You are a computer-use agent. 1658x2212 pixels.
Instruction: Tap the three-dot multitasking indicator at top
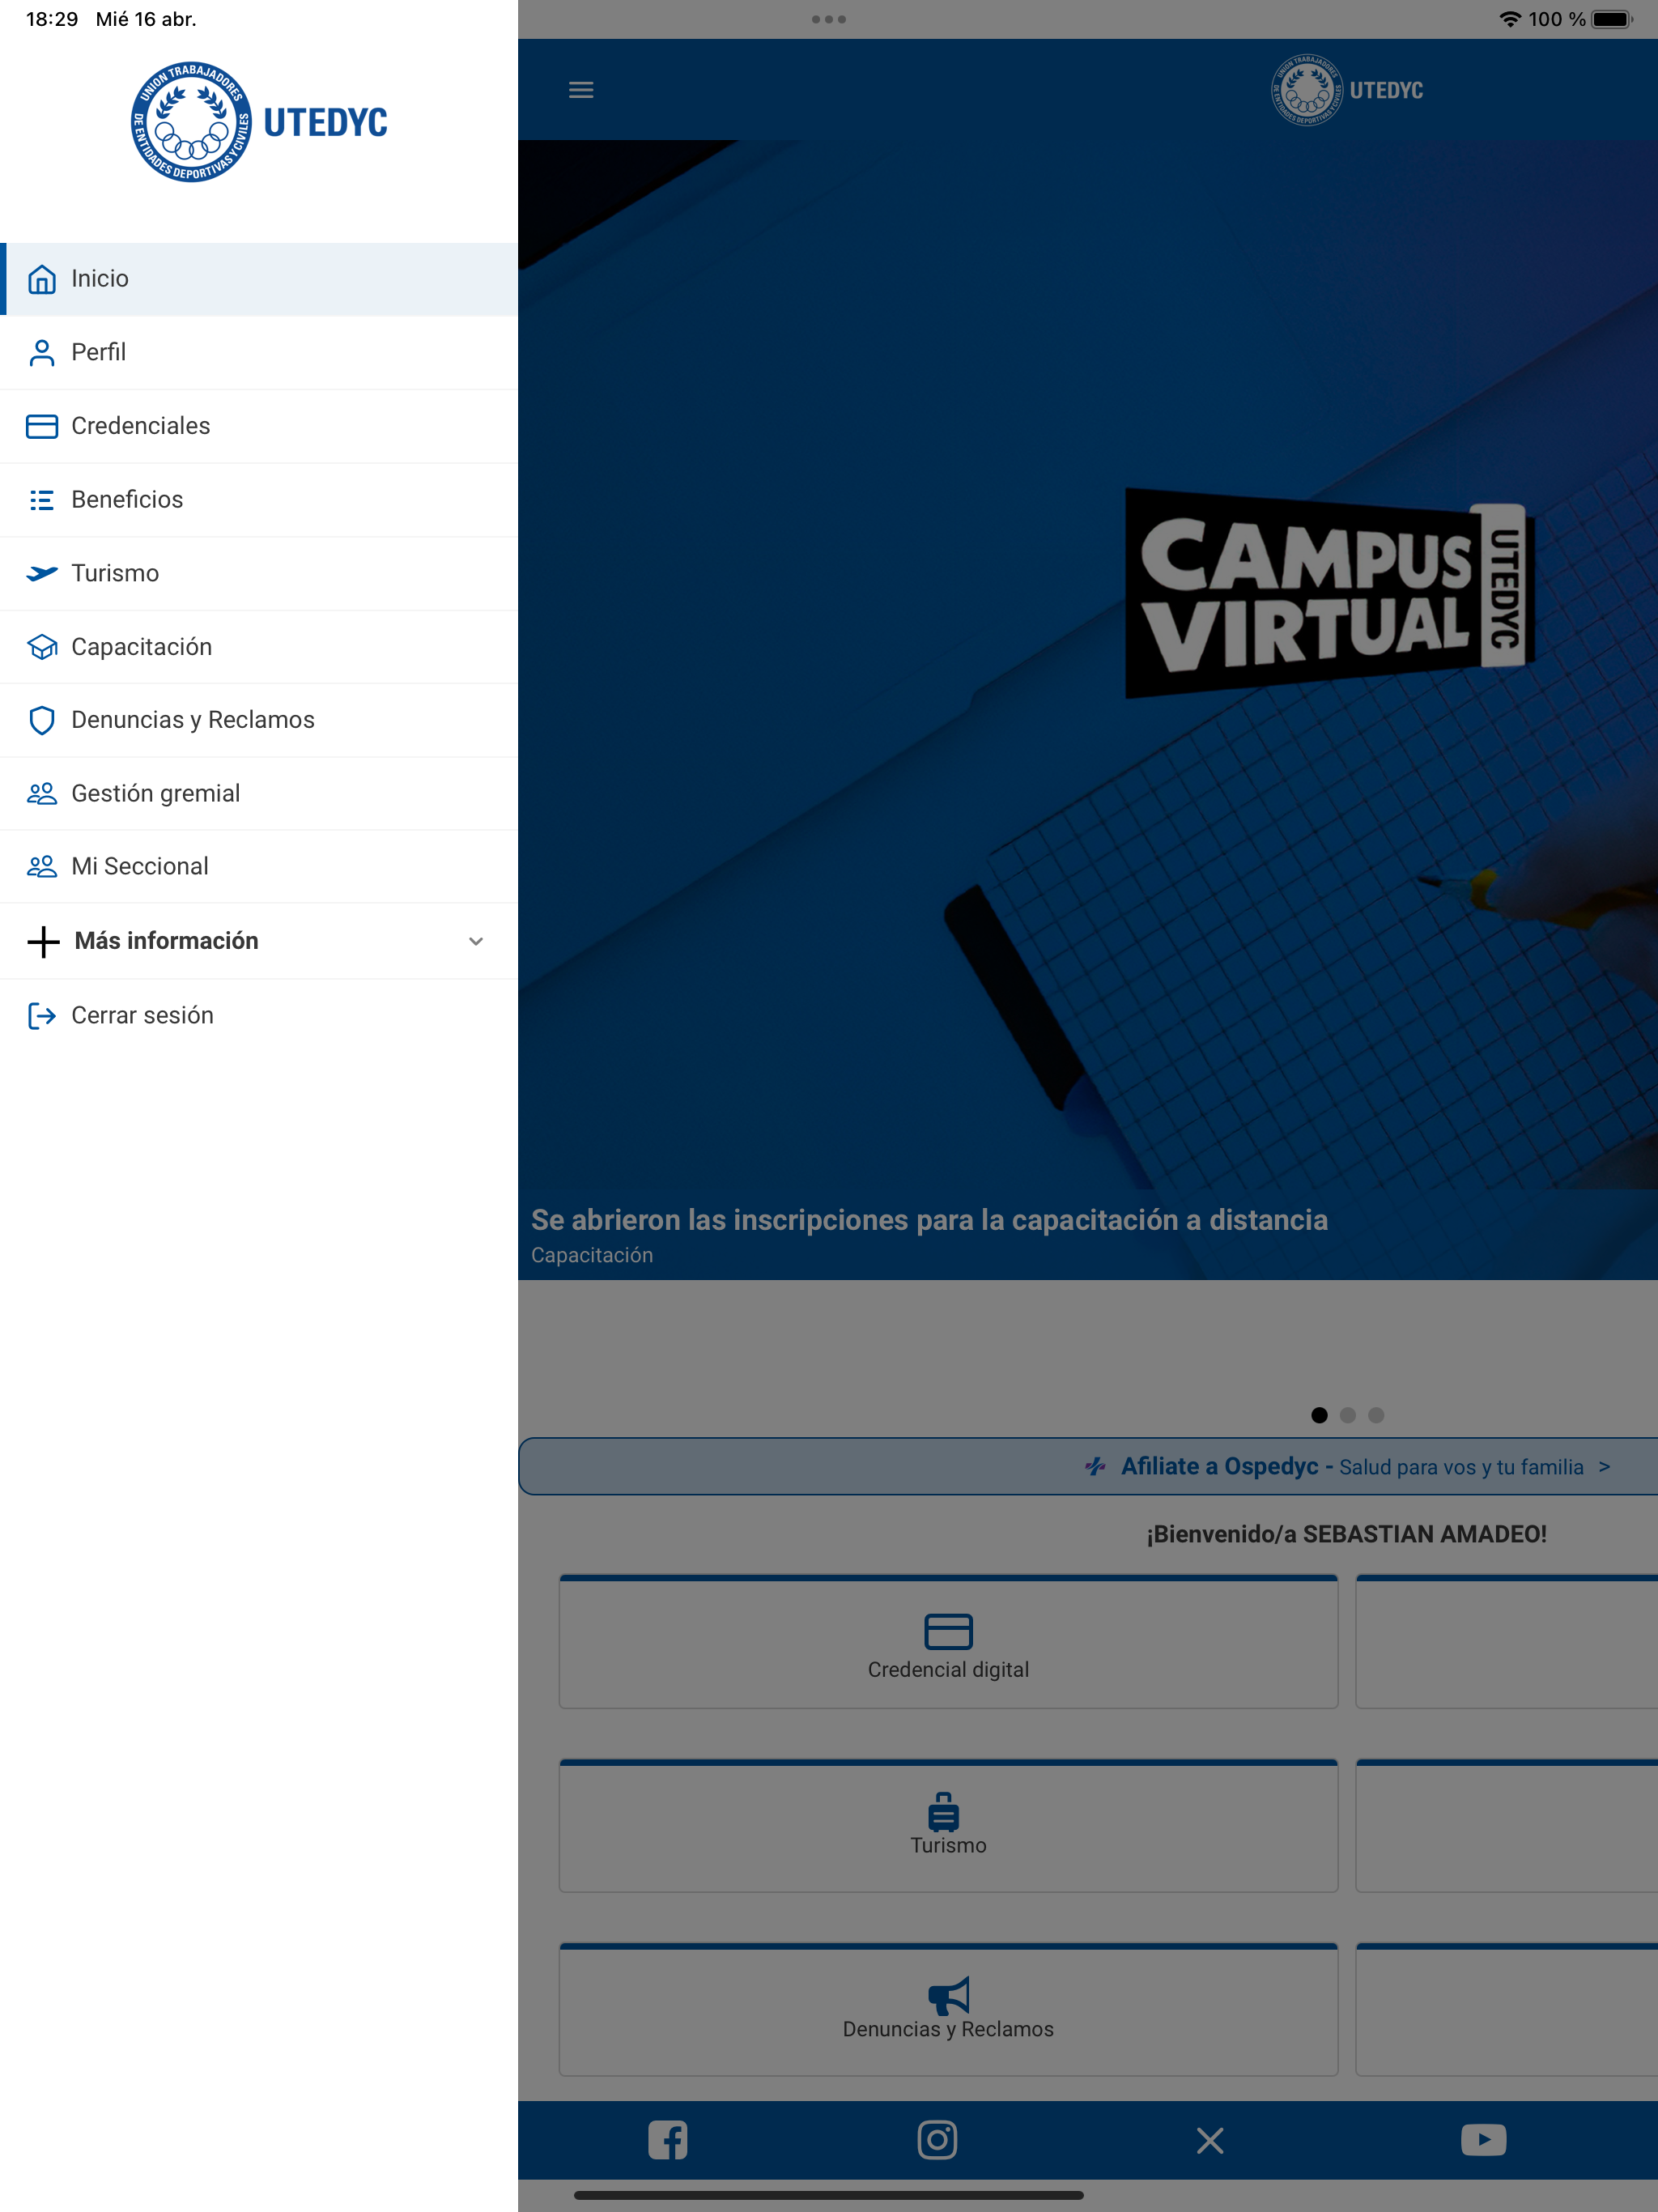pos(829,19)
